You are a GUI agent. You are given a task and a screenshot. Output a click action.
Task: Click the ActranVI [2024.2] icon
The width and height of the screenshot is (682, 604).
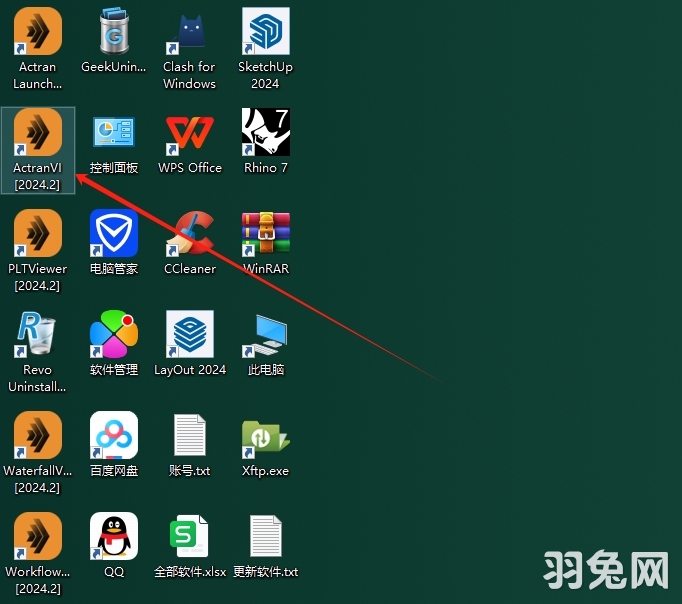tap(38, 133)
